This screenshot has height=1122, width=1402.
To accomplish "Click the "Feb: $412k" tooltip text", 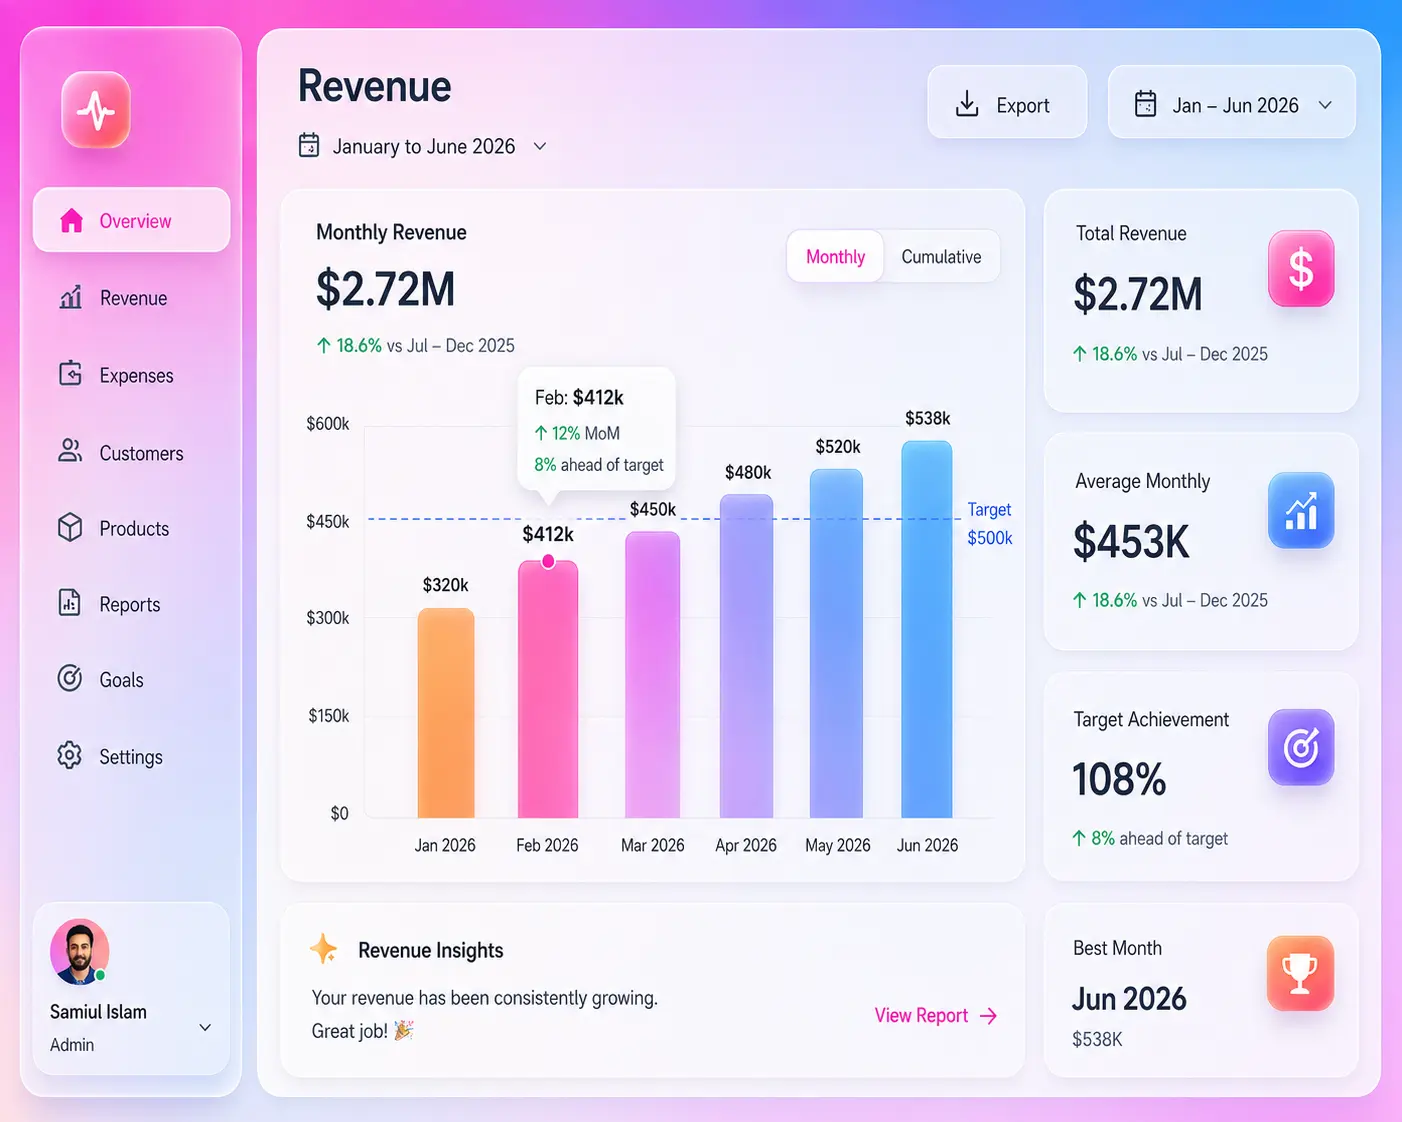I will click(579, 397).
